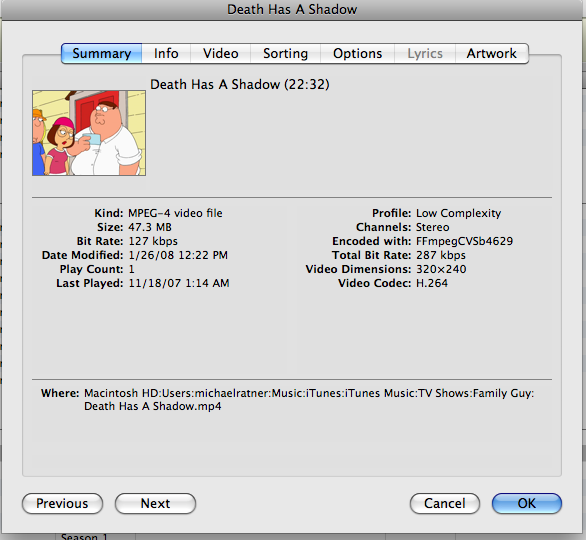Click the Date Modified value '1/26/08 12:22 PM'
586x540 pixels.
click(x=178, y=255)
